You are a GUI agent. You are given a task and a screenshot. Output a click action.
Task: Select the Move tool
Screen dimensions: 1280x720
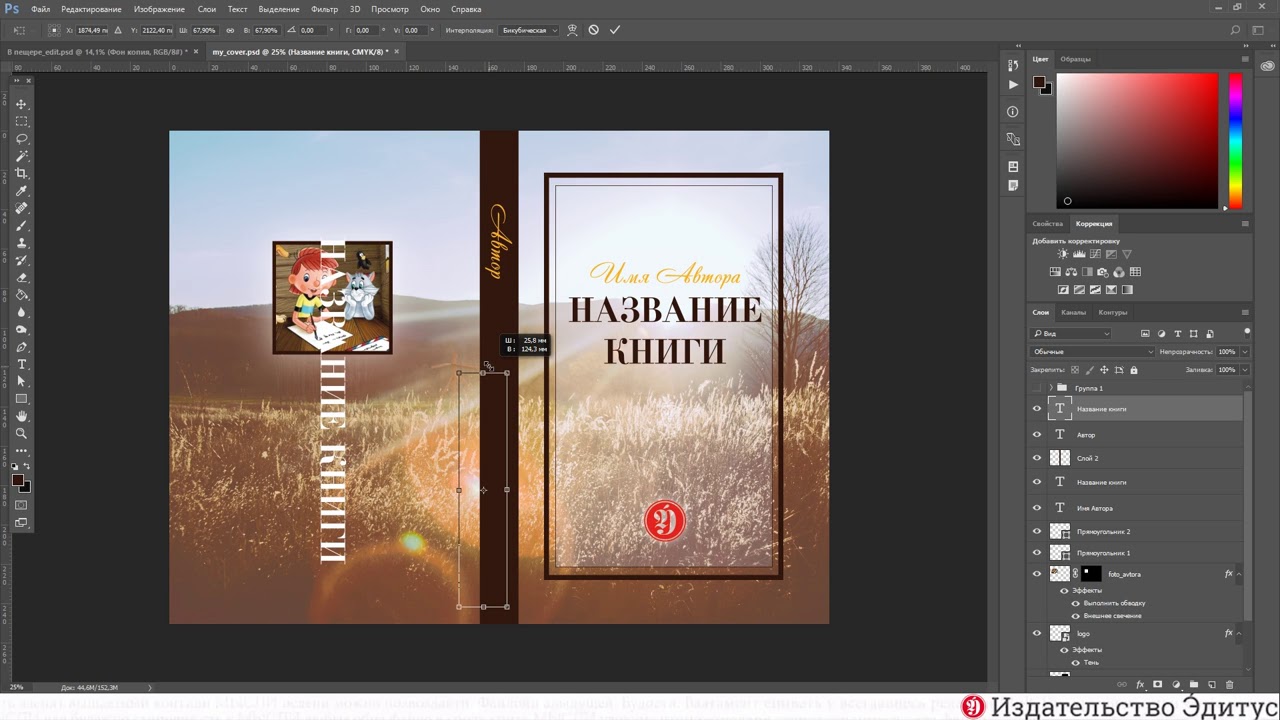point(21,104)
